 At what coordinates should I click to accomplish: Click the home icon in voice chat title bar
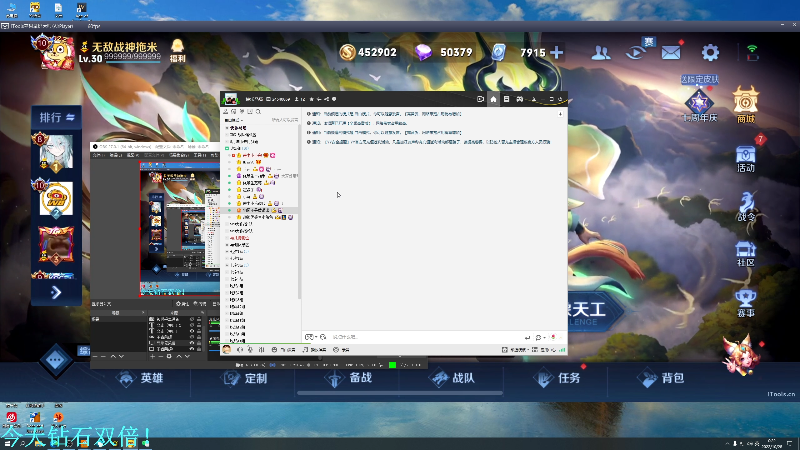click(493, 99)
